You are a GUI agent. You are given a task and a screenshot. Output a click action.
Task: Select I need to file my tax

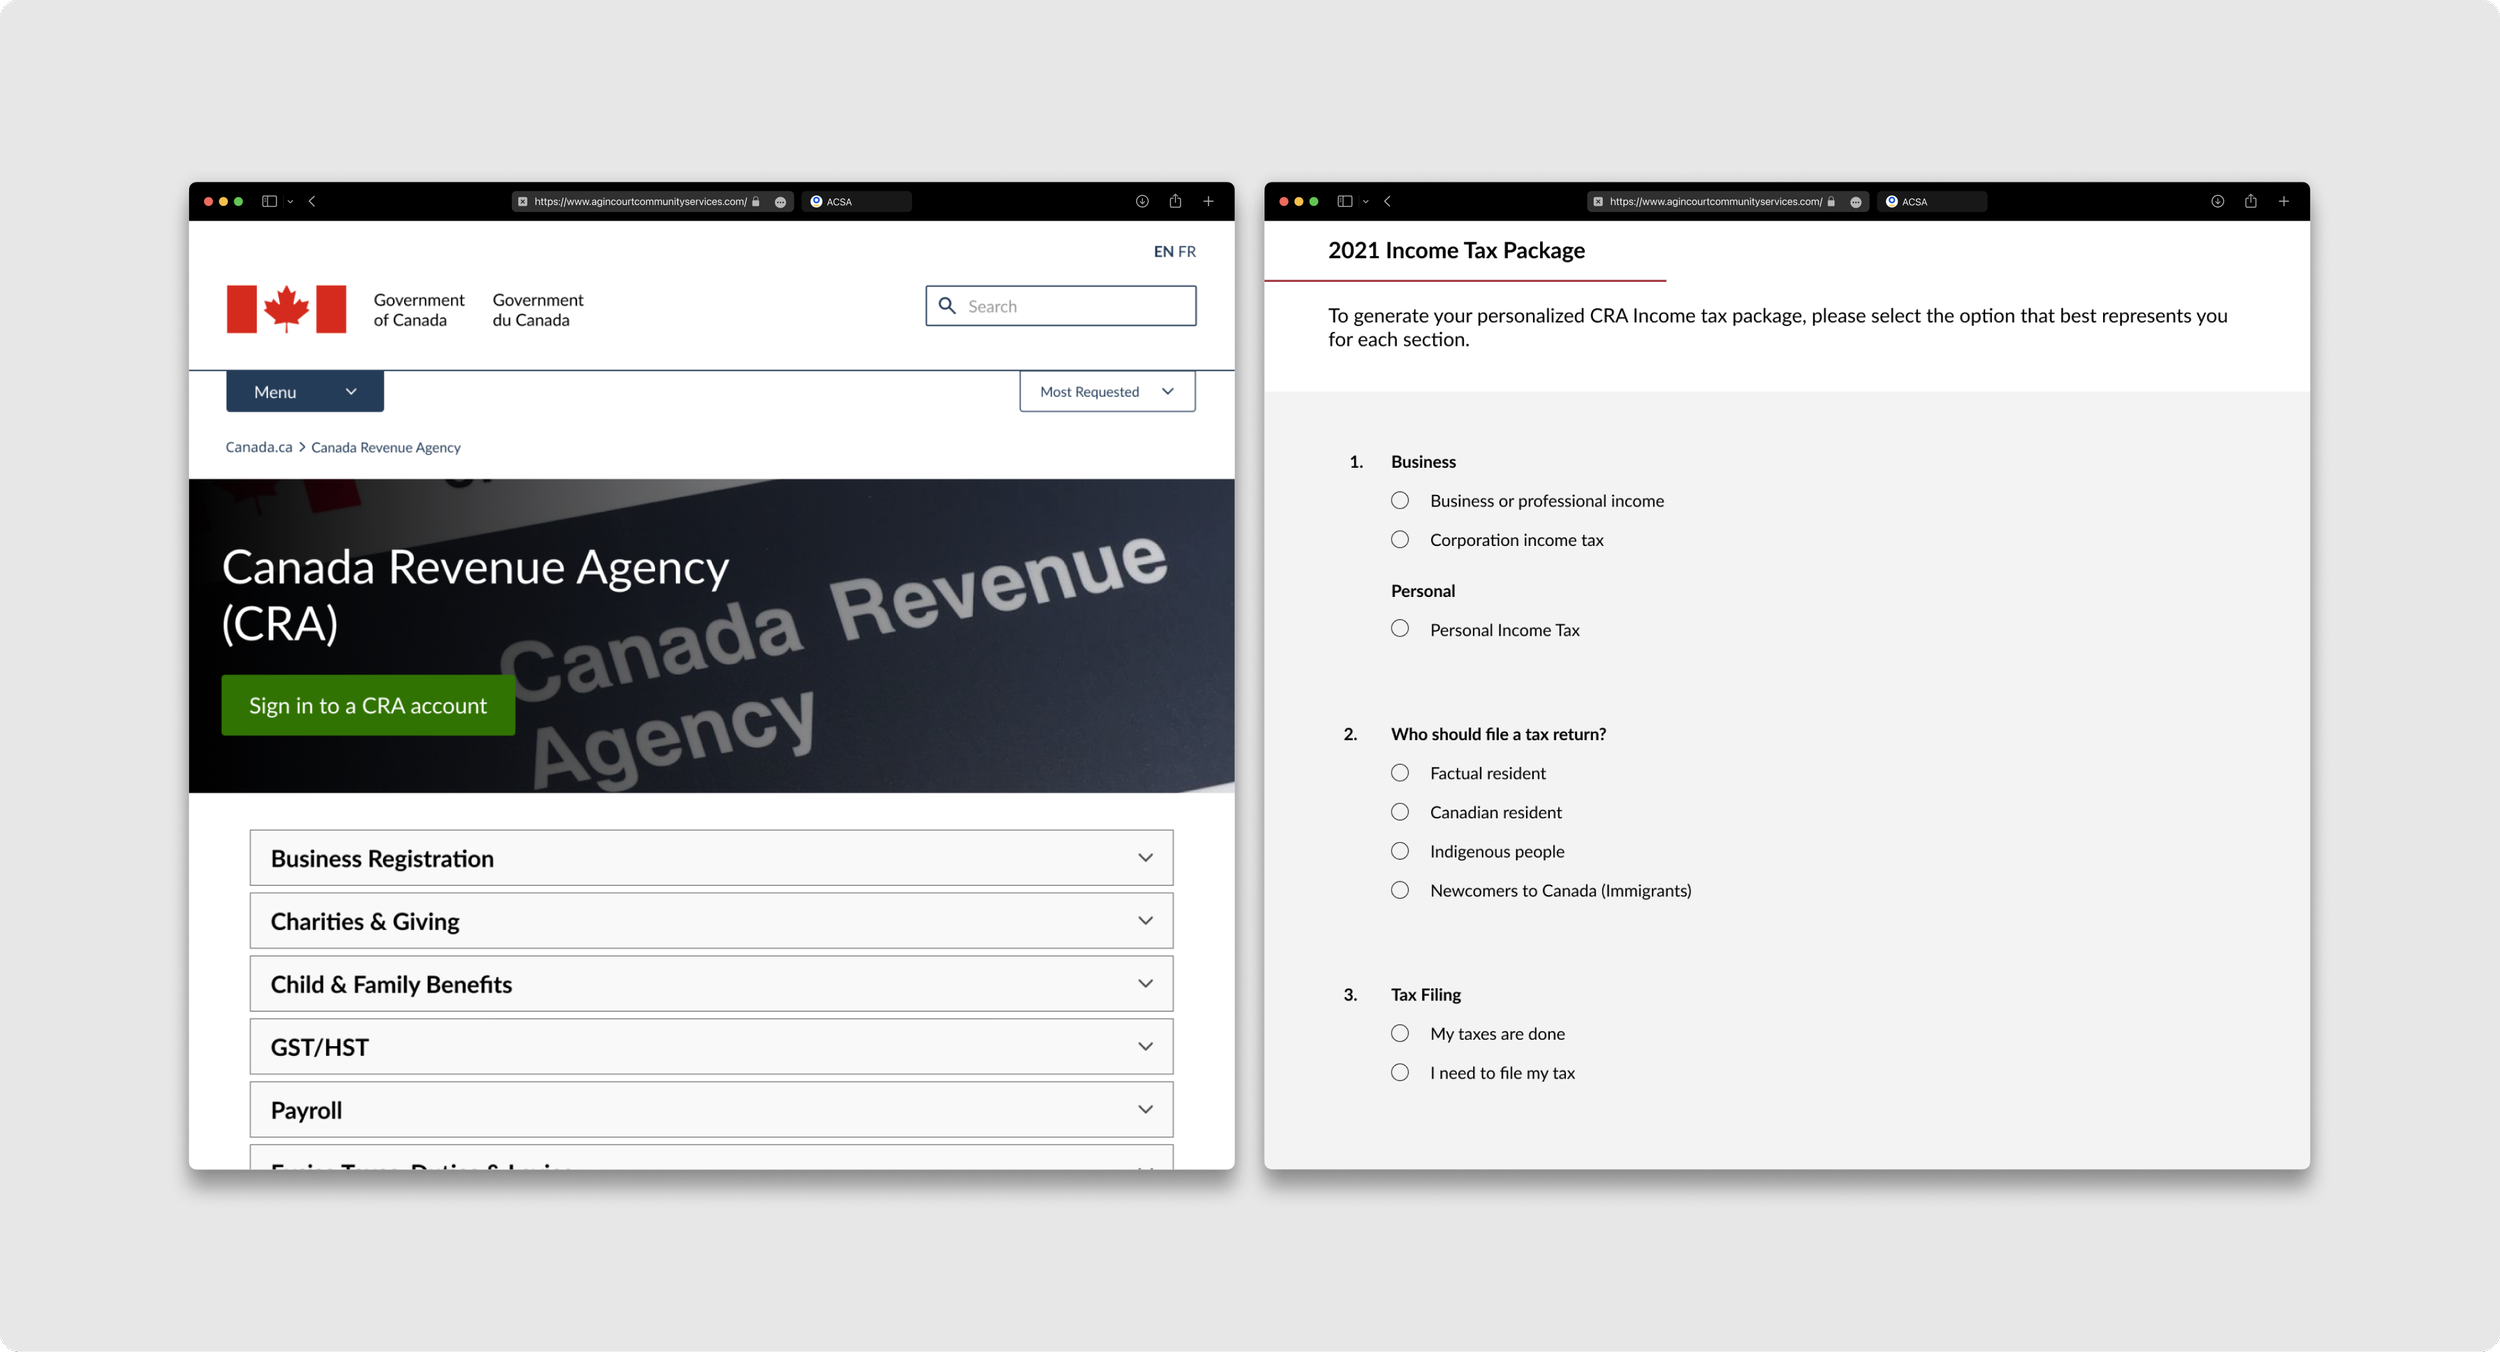click(x=1400, y=1072)
